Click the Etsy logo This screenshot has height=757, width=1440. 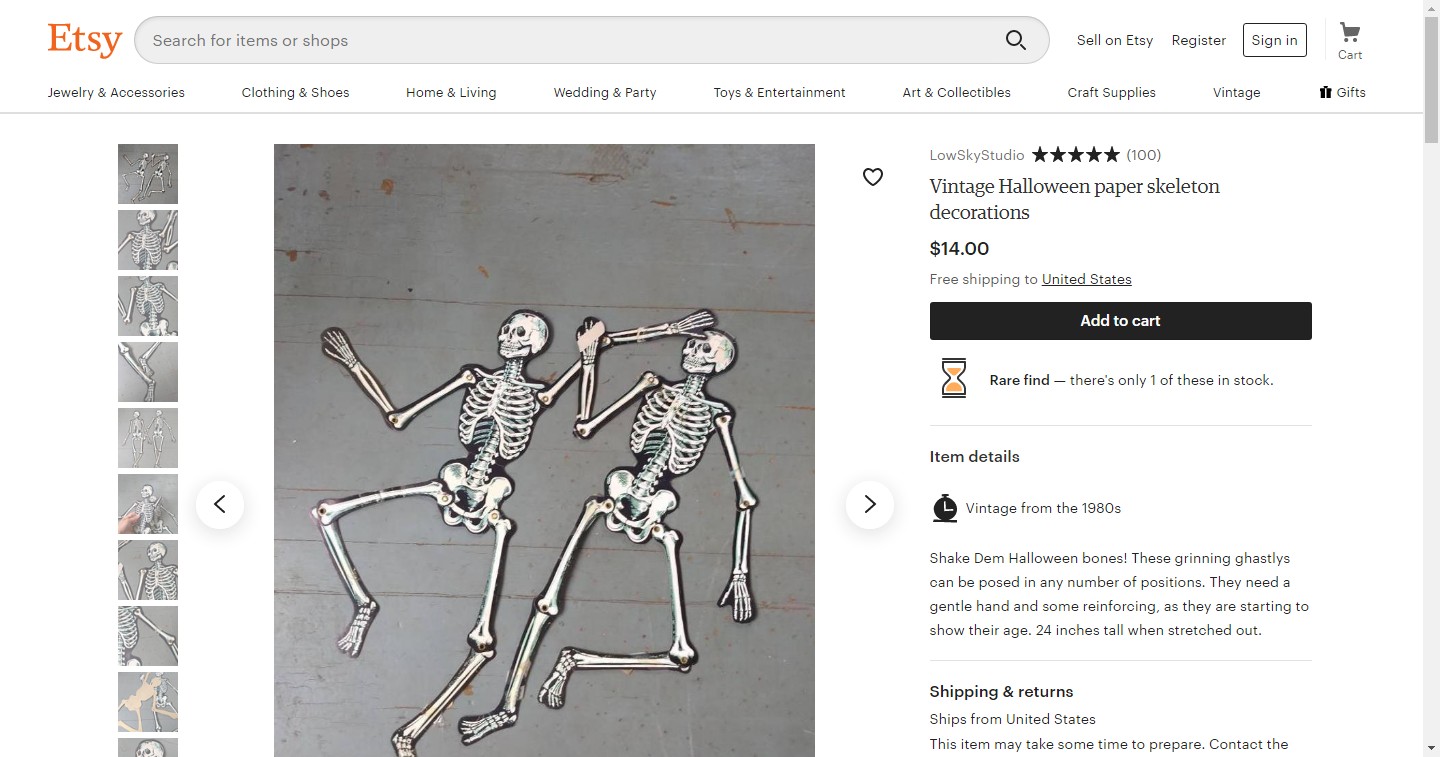point(85,40)
